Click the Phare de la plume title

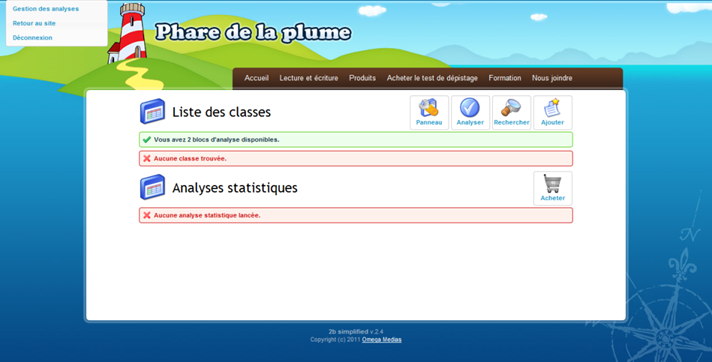253,32
